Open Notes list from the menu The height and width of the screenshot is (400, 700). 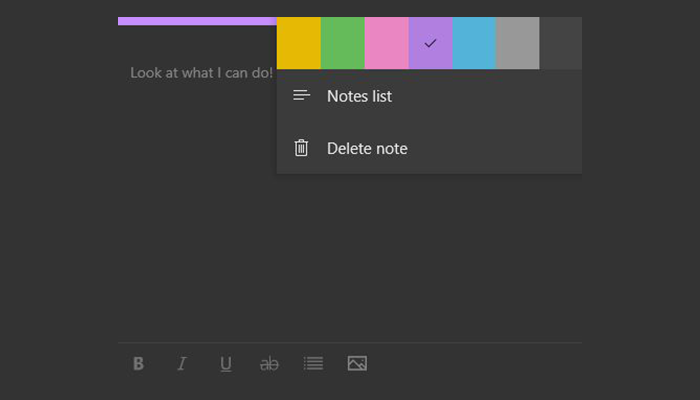tap(429, 96)
